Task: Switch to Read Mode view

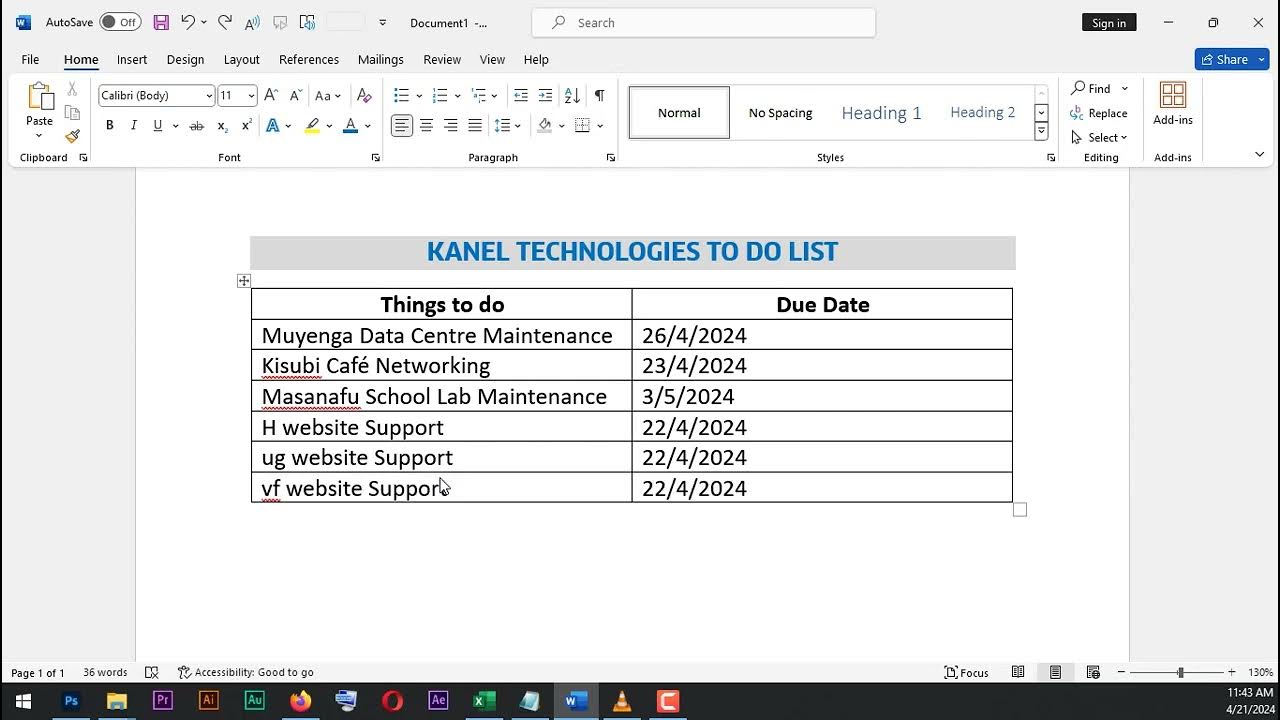Action: tap(1018, 673)
